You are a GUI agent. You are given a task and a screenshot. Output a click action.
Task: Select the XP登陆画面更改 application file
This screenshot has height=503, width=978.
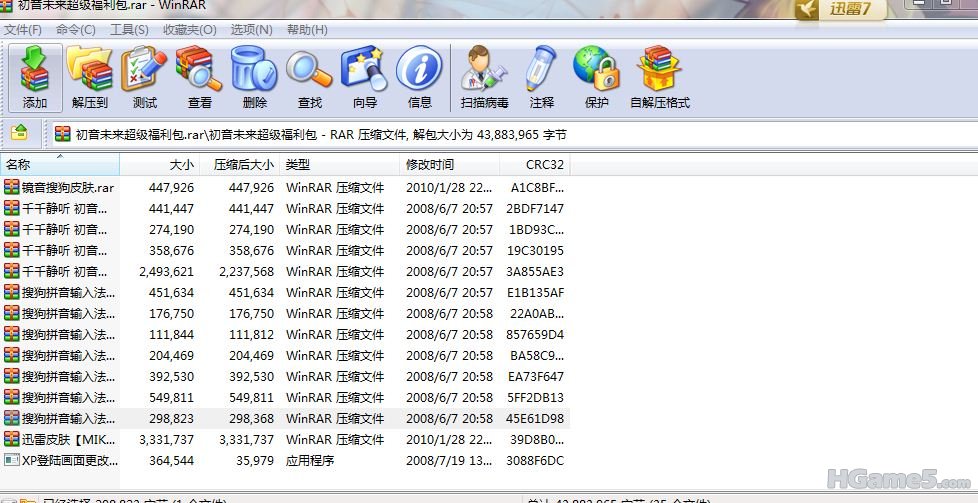pyautogui.click(x=69, y=460)
